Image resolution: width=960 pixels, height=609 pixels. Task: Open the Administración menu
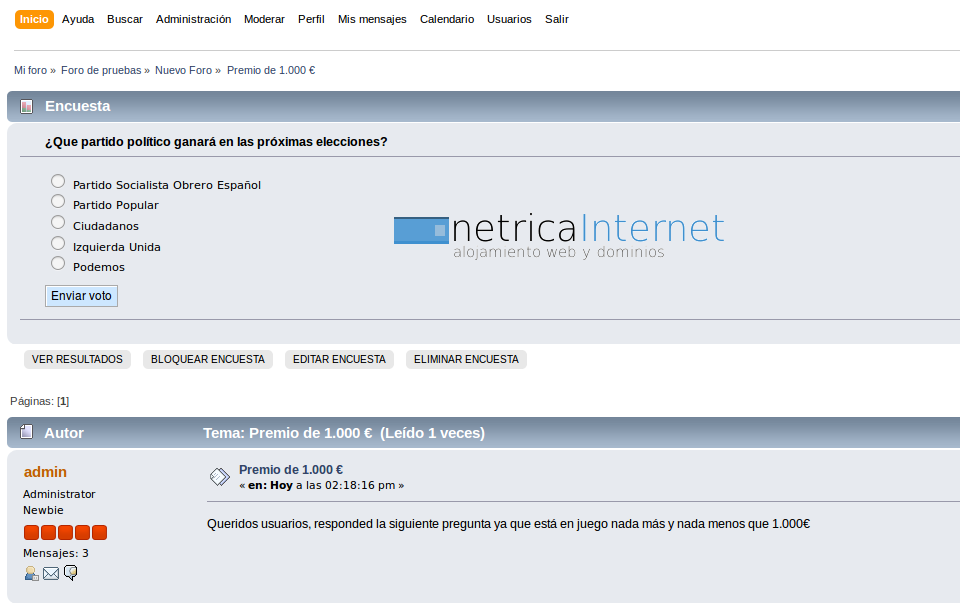(193, 19)
